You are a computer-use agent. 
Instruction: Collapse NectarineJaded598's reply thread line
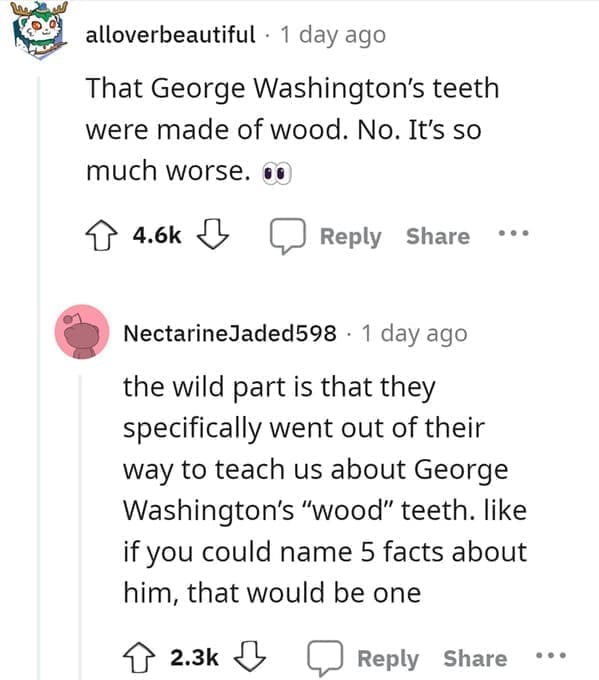[80, 527]
